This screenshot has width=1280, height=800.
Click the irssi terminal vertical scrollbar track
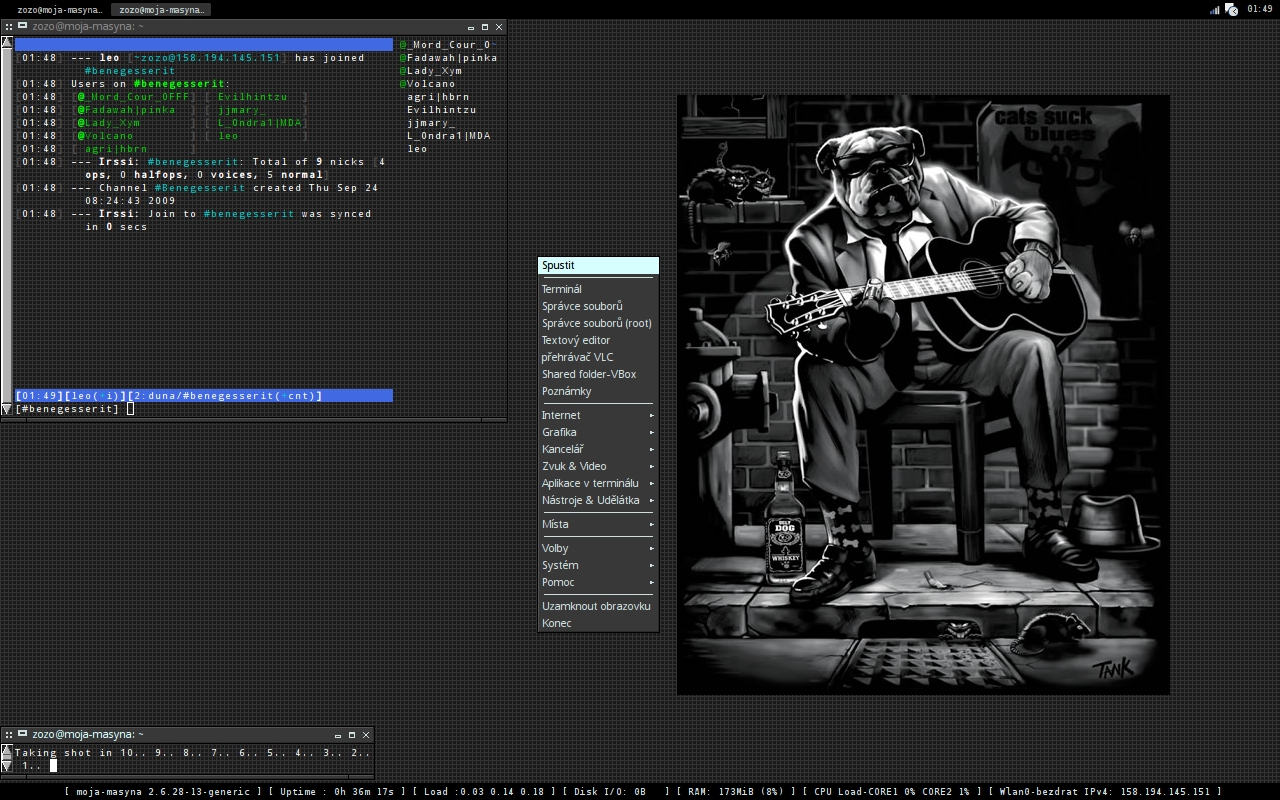point(6,220)
